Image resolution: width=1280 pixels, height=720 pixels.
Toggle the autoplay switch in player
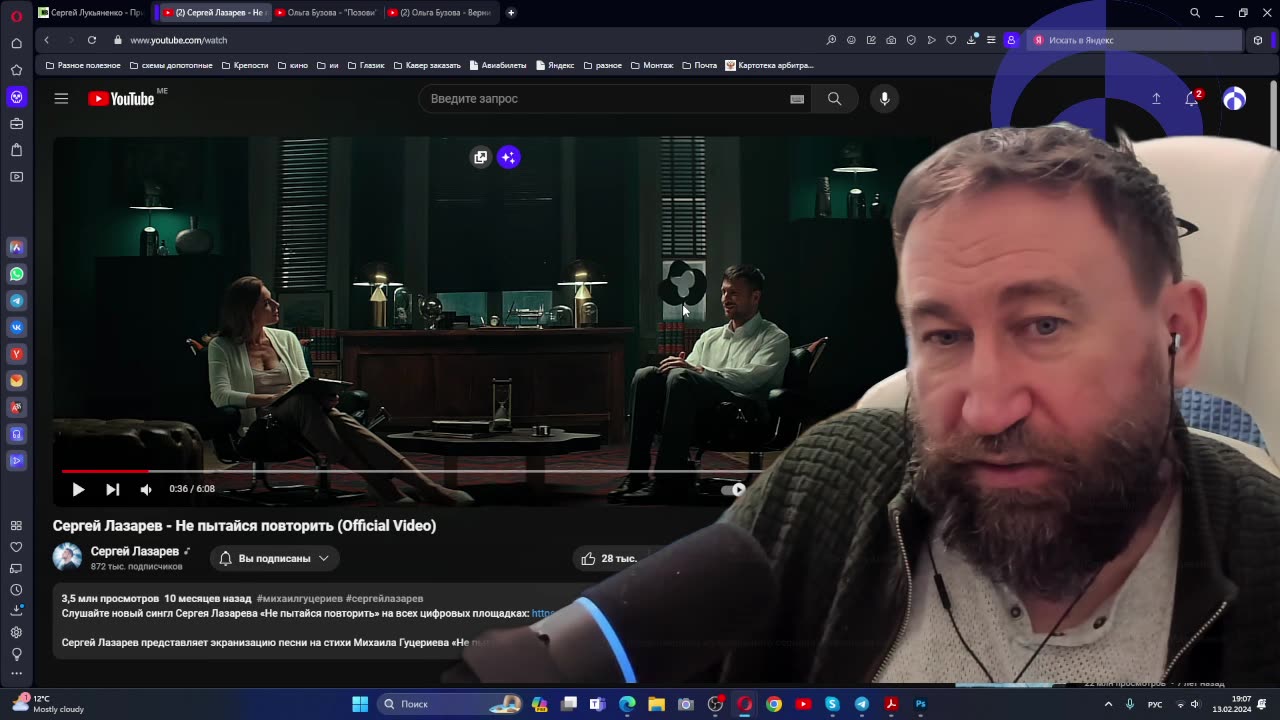click(x=734, y=489)
